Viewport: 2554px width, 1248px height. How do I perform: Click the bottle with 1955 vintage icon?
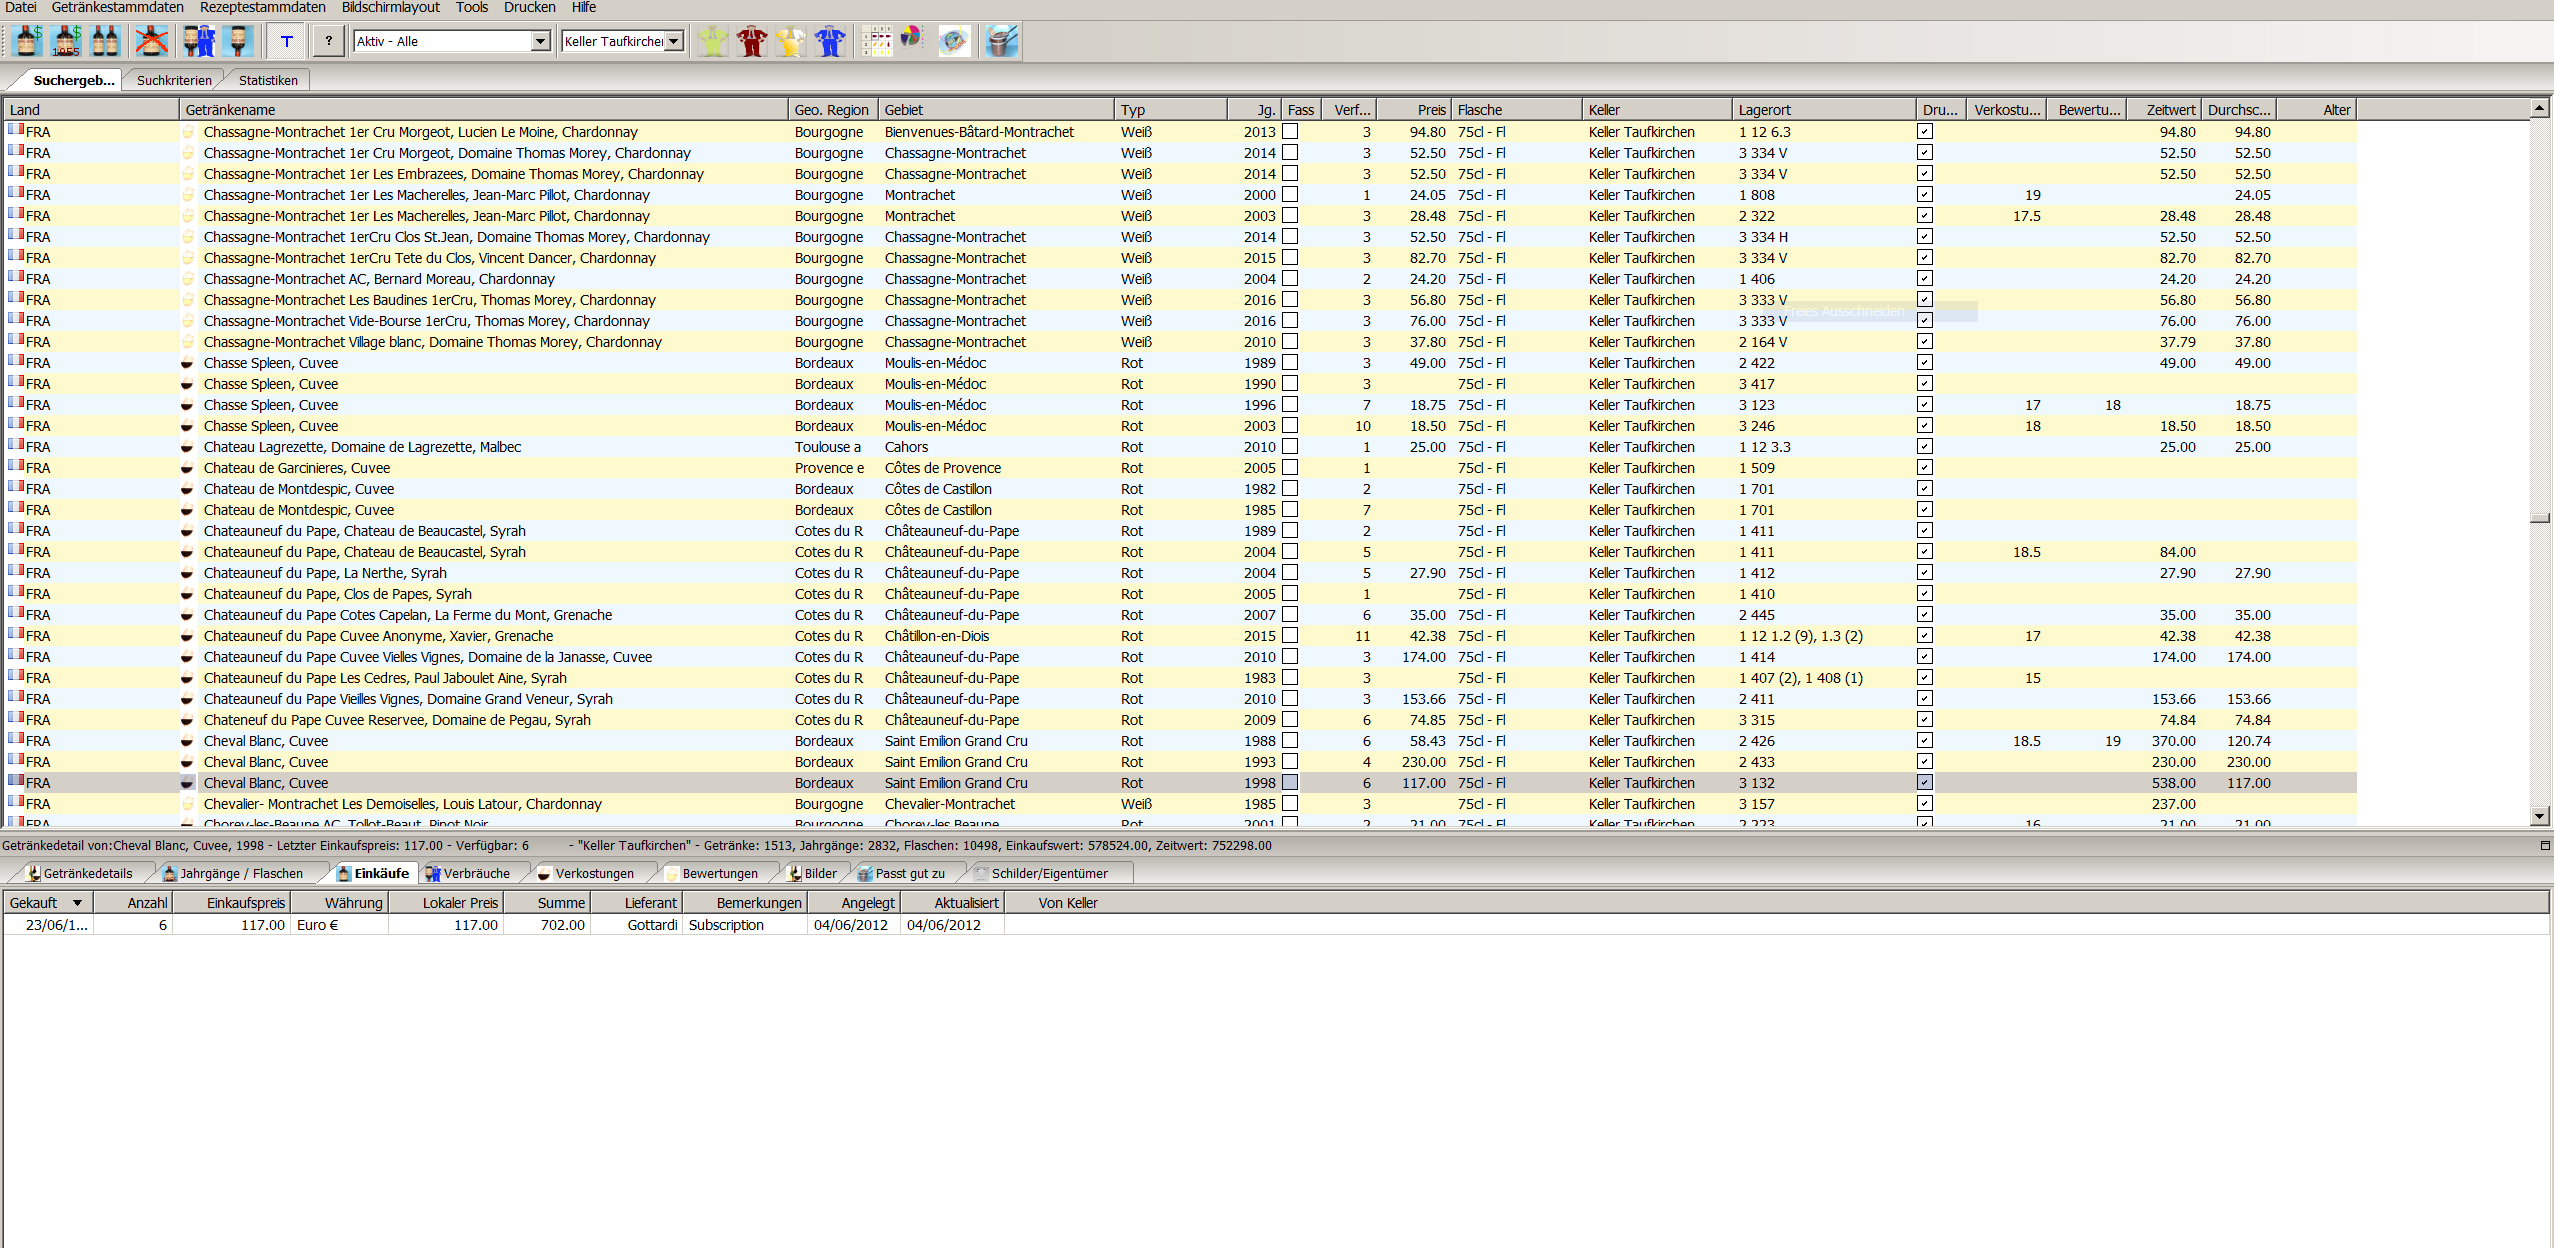(x=67, y=41)
